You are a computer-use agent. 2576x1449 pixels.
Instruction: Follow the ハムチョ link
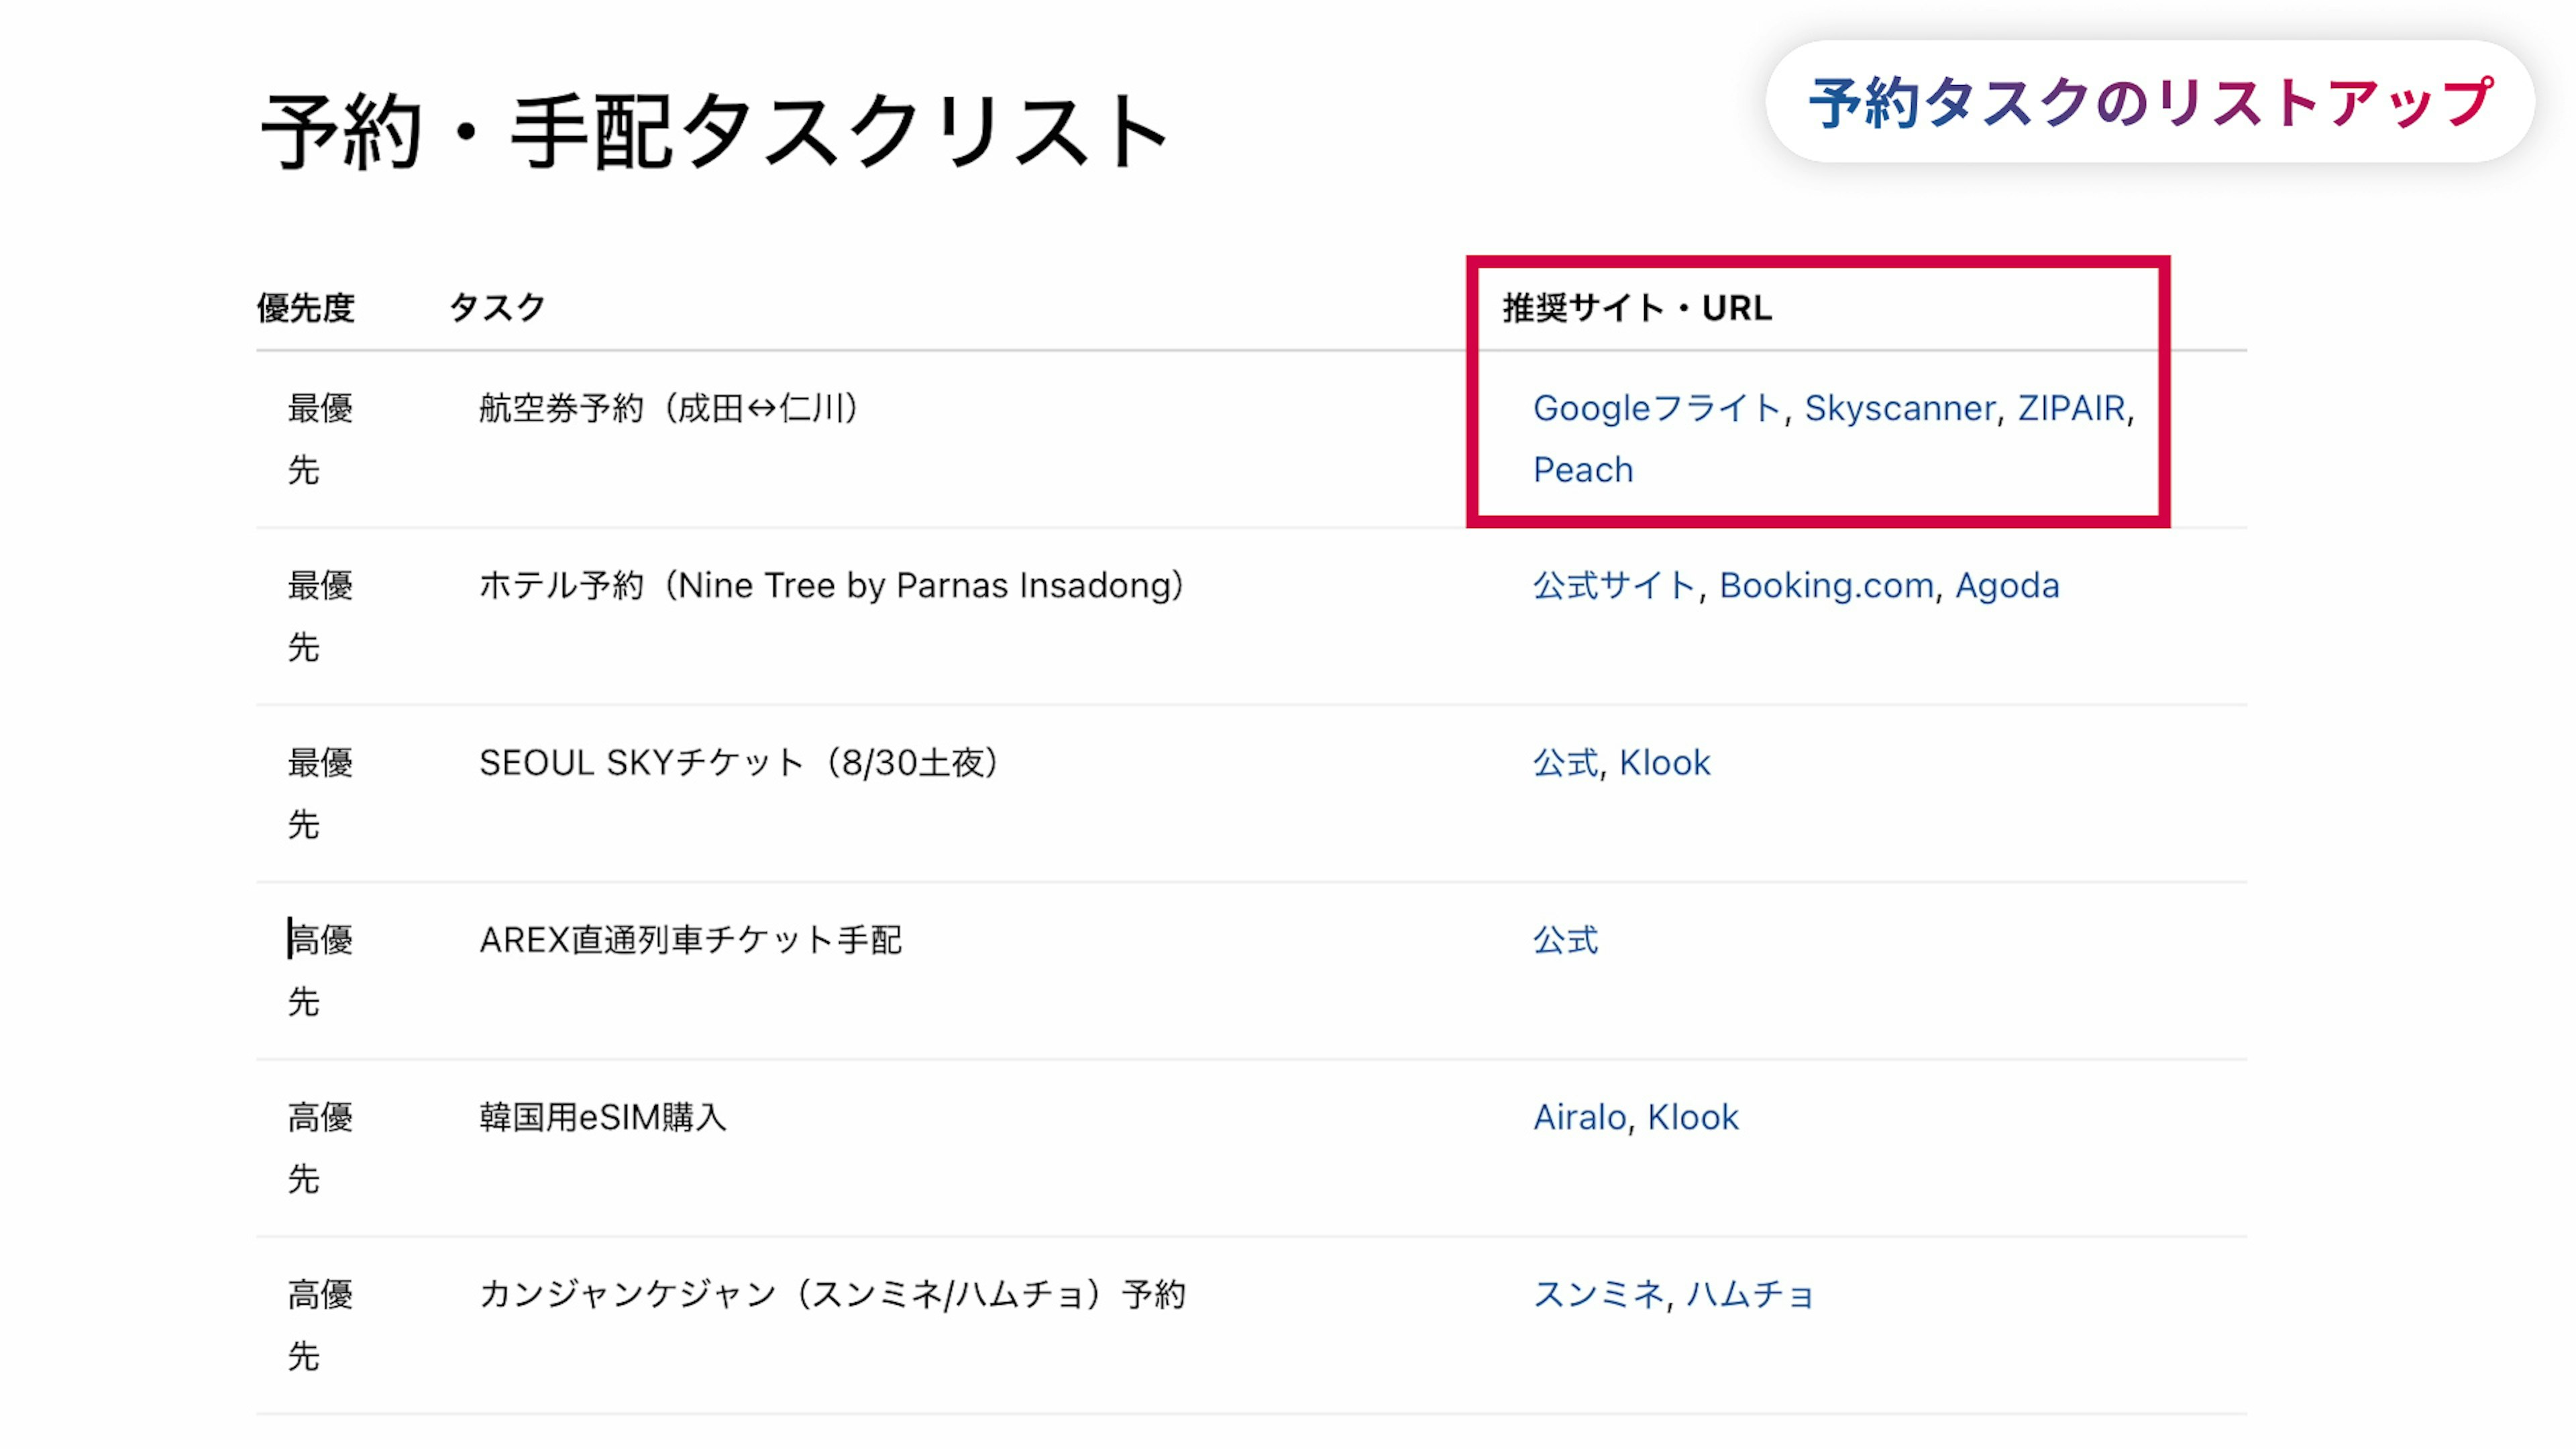click(1749, 1294)
